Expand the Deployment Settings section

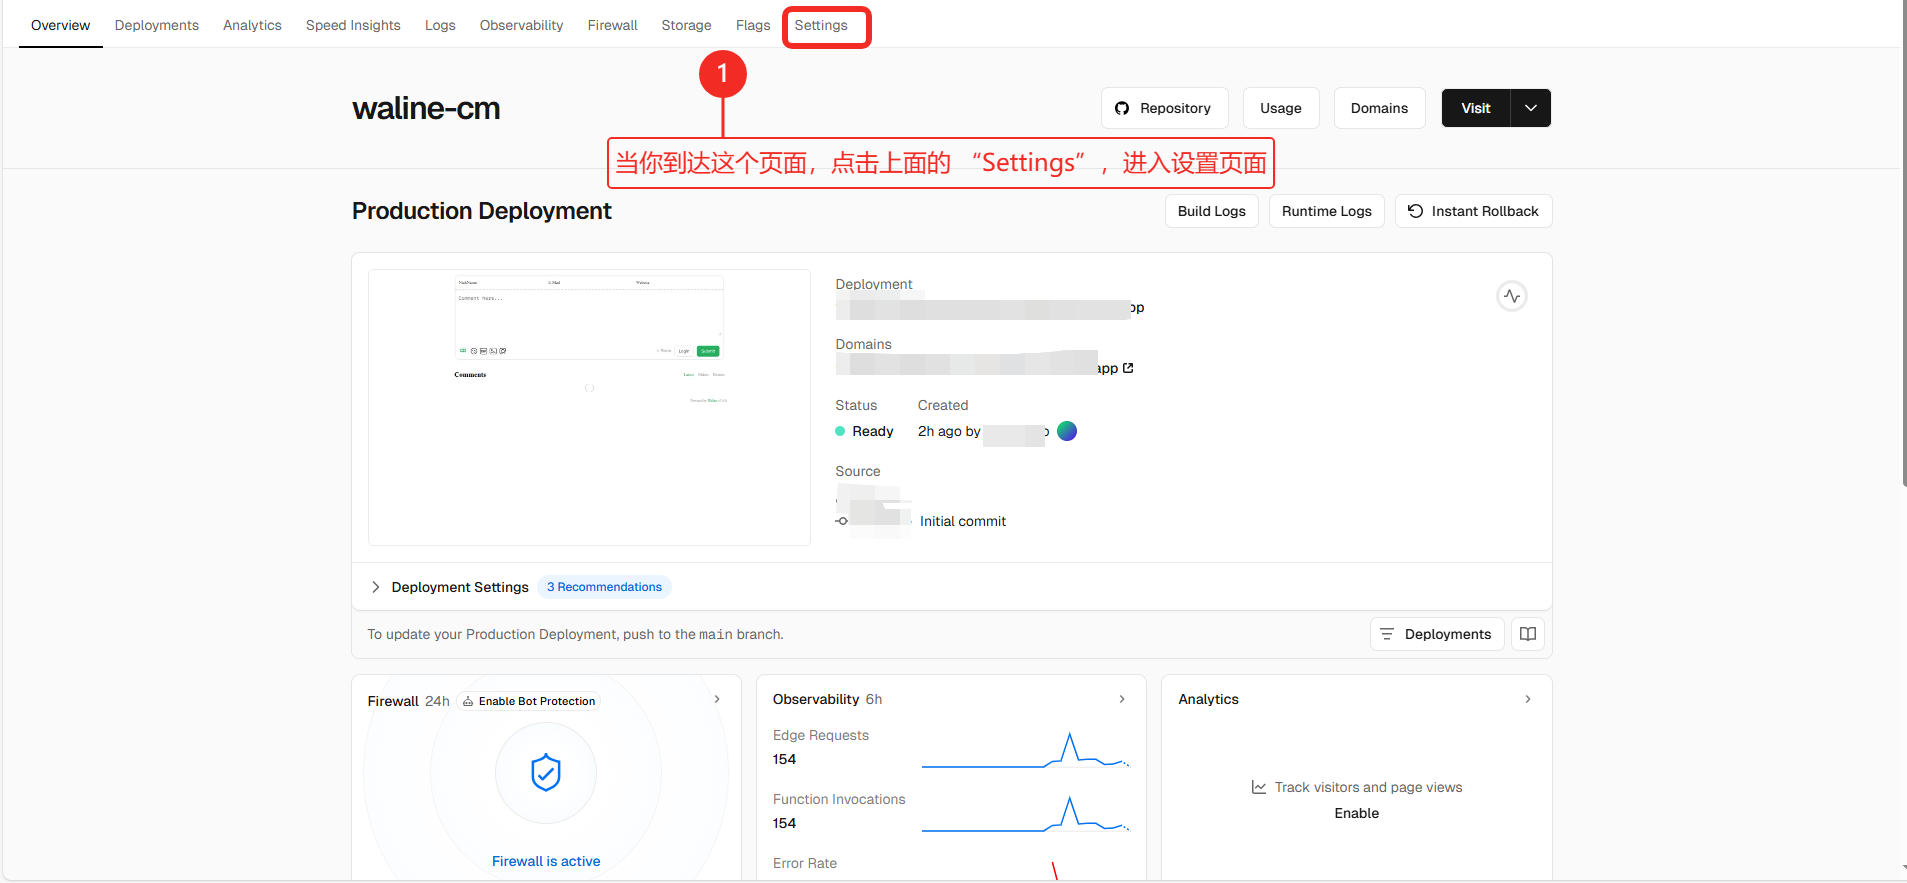(376, 587)
